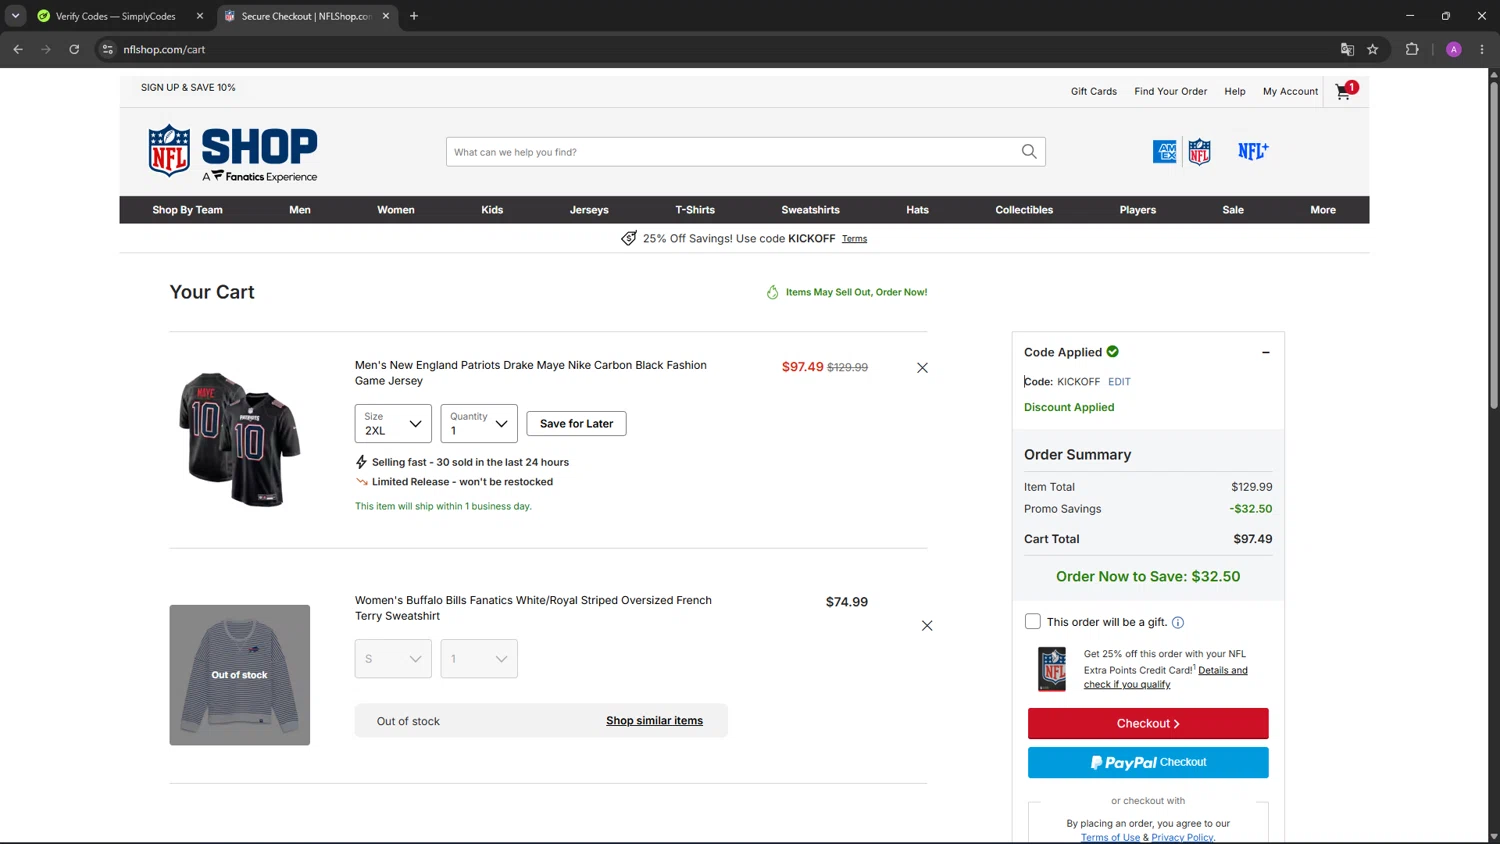The height and width of the screenshot is (844, 1500).
Task: Open the Jerseys menu
Action: (589, 210)
